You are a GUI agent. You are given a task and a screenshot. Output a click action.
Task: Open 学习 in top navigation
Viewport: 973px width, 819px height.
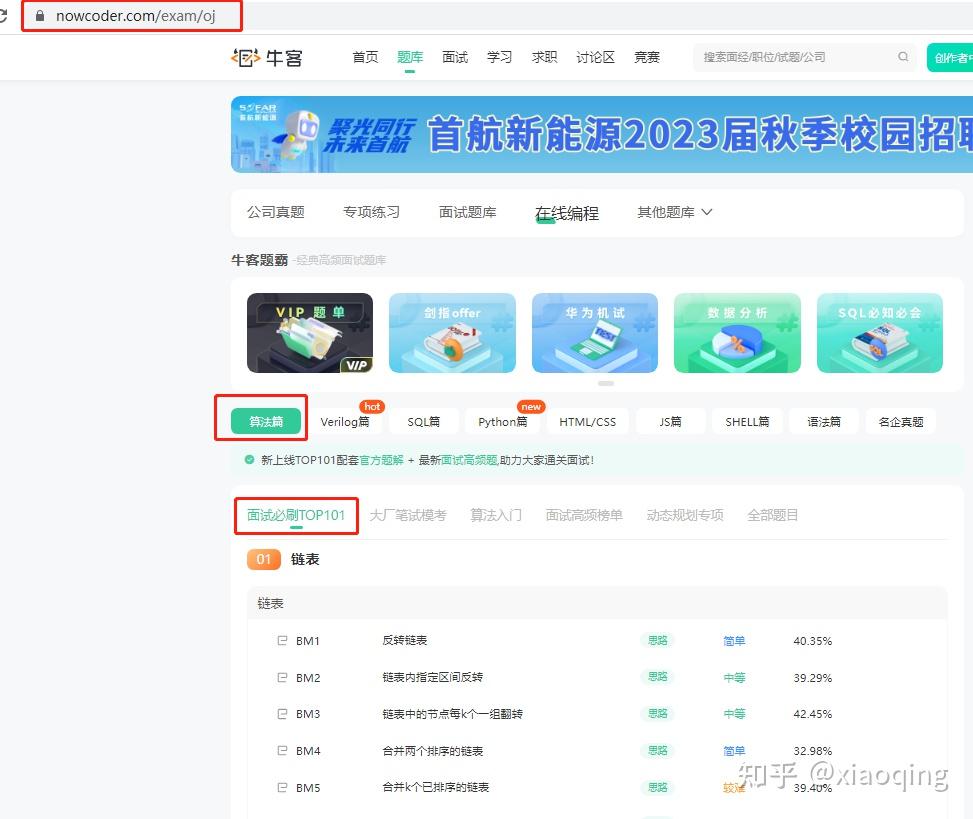[x=500, y=57]
